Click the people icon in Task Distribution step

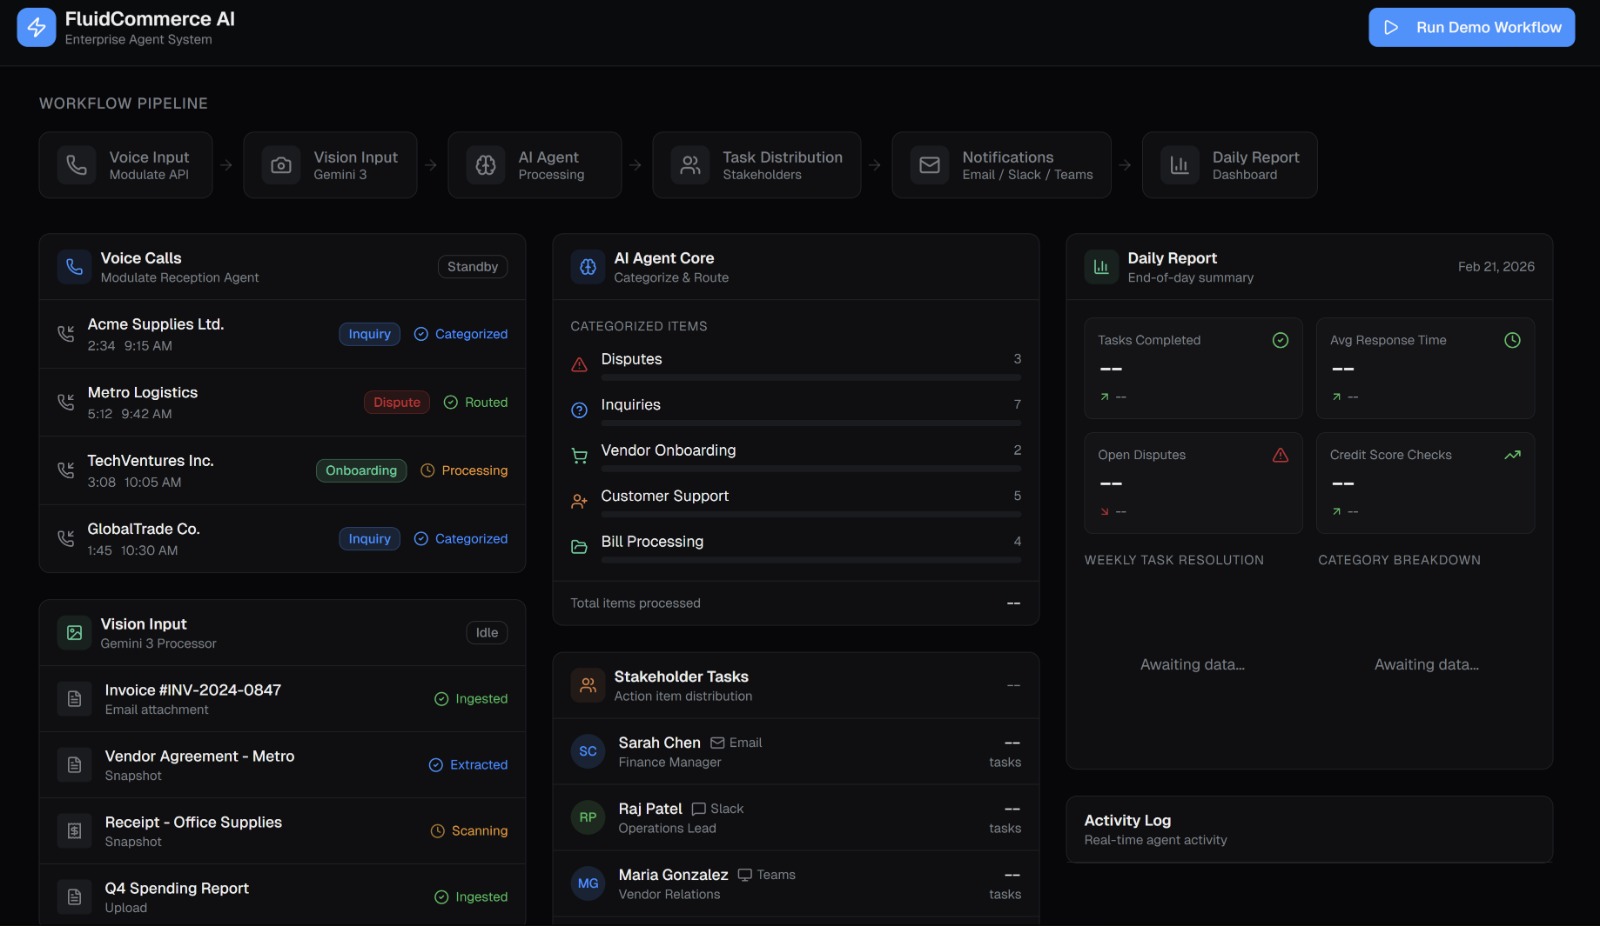pyautogui.click(x=690, y=165)
